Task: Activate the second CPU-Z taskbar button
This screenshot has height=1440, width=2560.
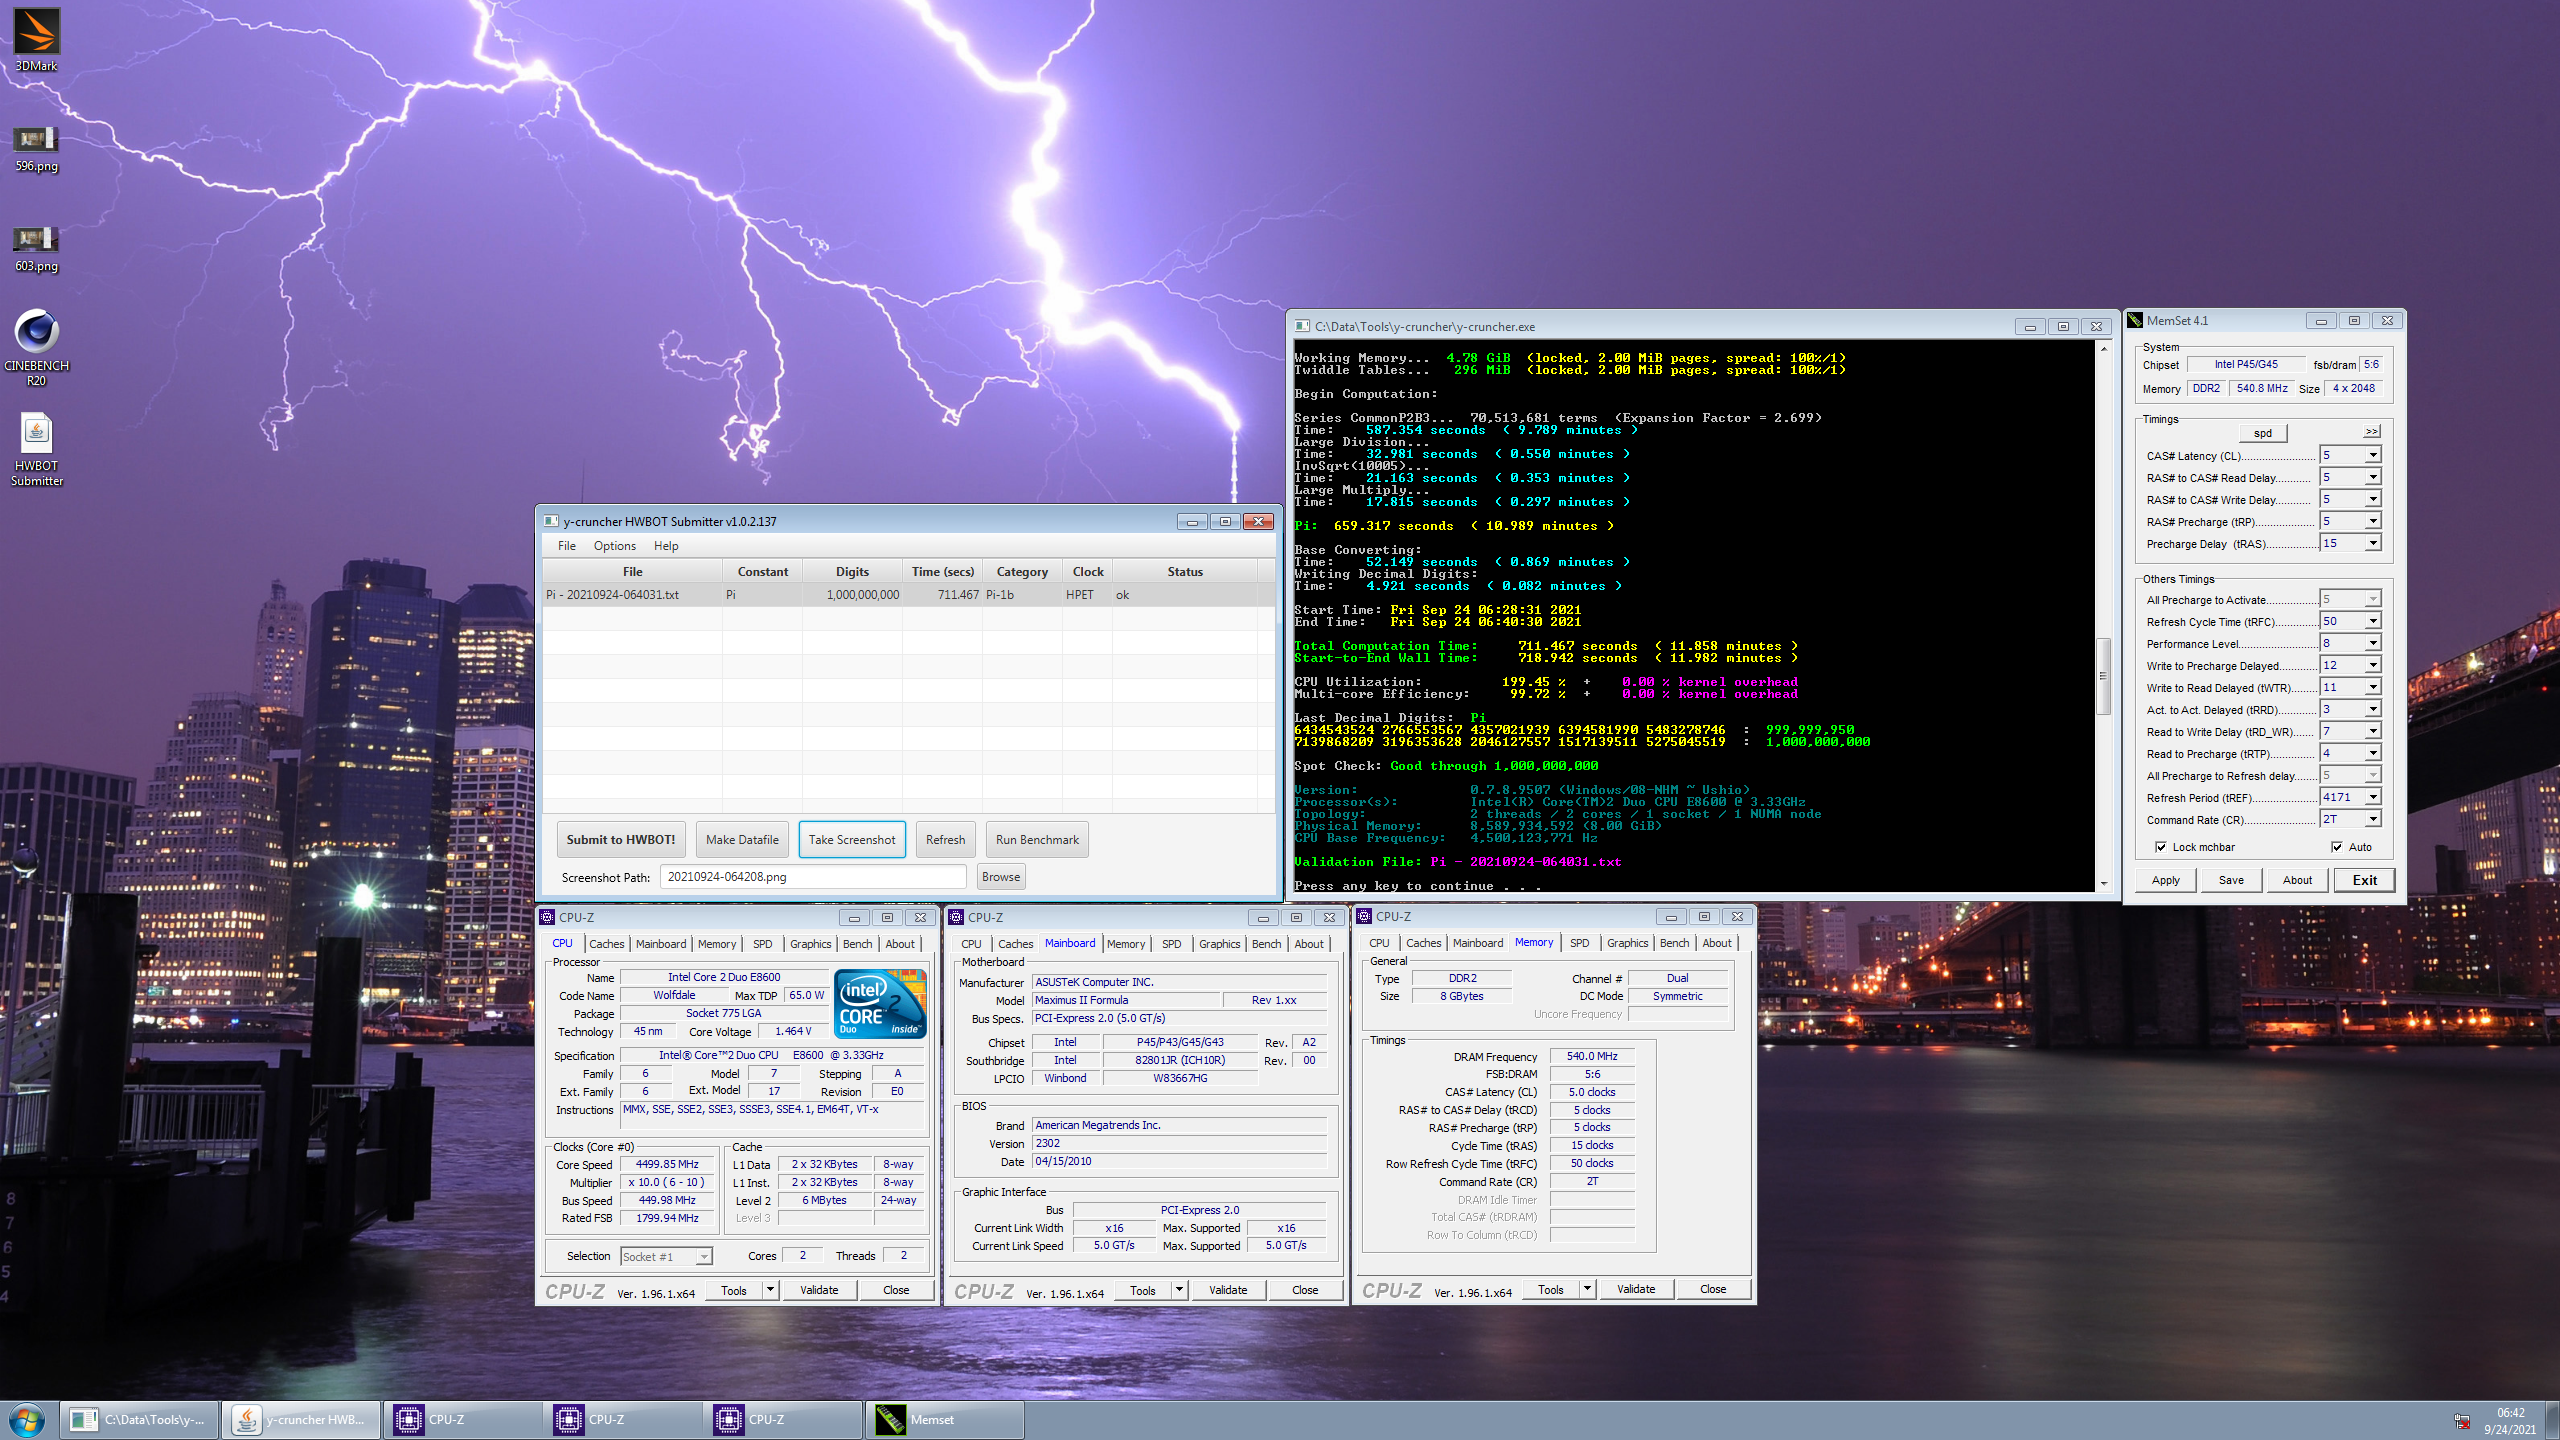Action: click(x=622, y=1420)
